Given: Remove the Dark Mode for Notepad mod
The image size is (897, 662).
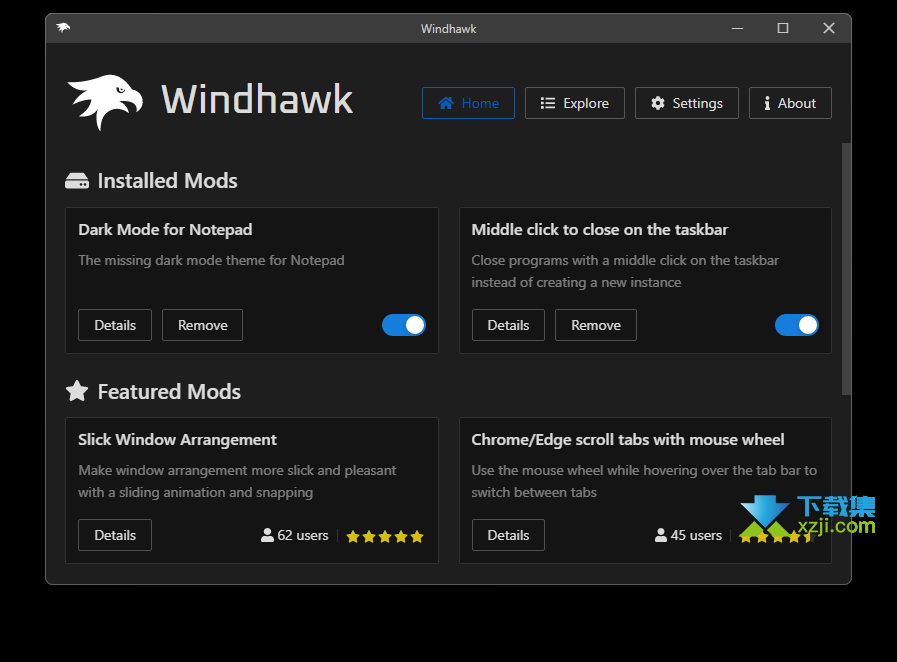Looking at the screenshot, I should coord(203,325).
